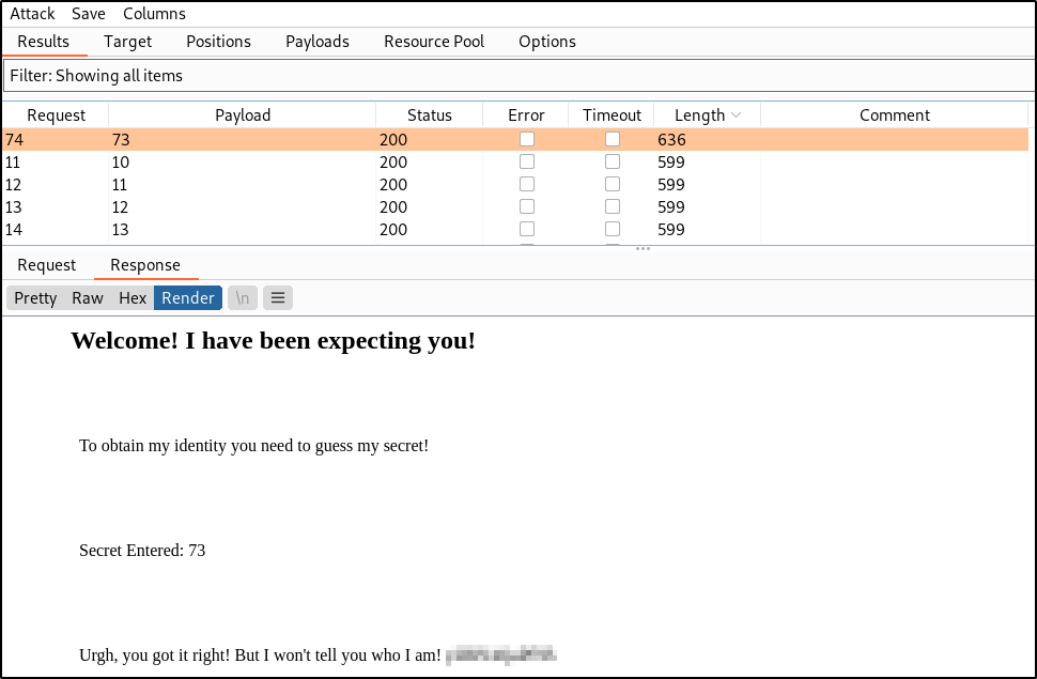Open the filter bar showing all items
Screen dimensions: 1037x679
coord(519,75)
